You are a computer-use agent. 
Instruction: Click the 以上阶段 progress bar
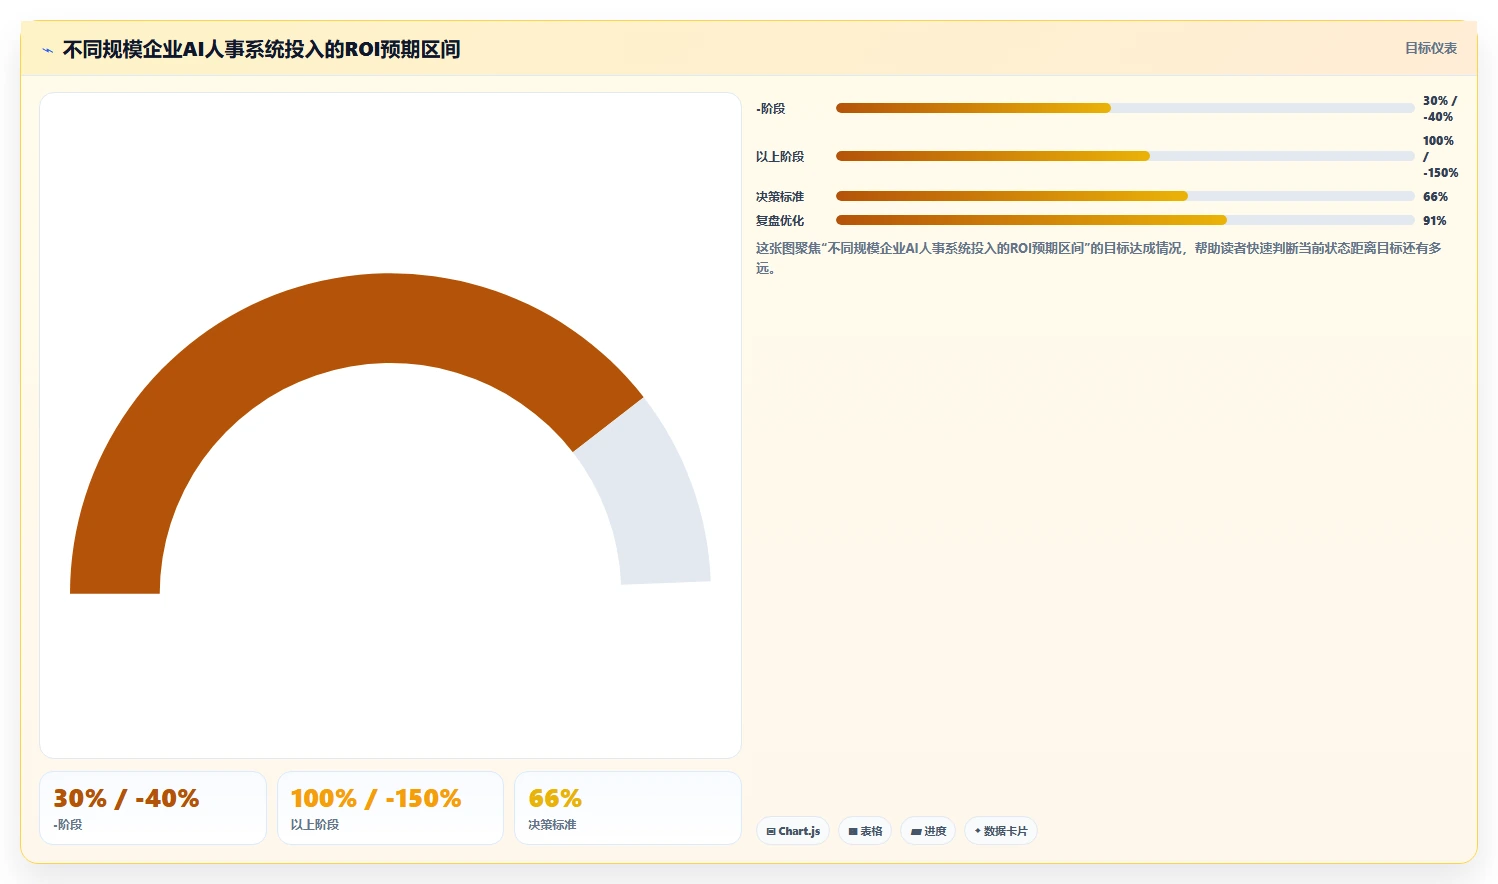[x=1125, y=156]
